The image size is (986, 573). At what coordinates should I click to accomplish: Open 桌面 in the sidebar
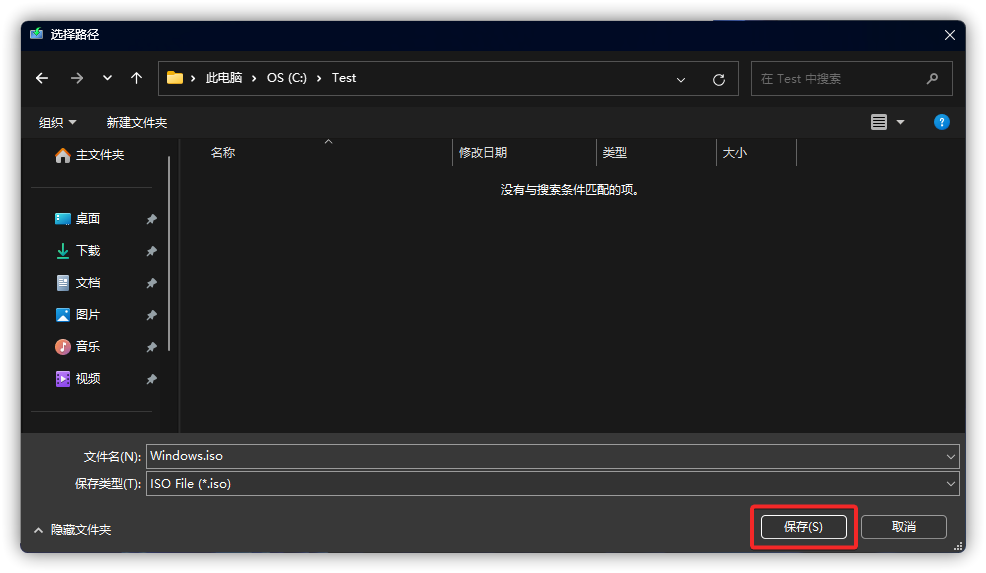point(78,219)
